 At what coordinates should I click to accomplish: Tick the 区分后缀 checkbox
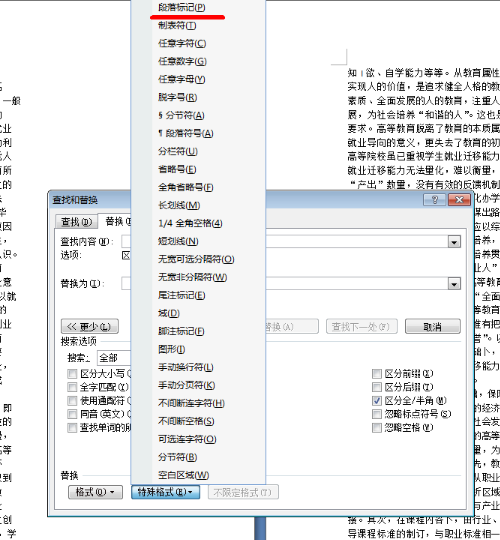[x=377, y=387]
